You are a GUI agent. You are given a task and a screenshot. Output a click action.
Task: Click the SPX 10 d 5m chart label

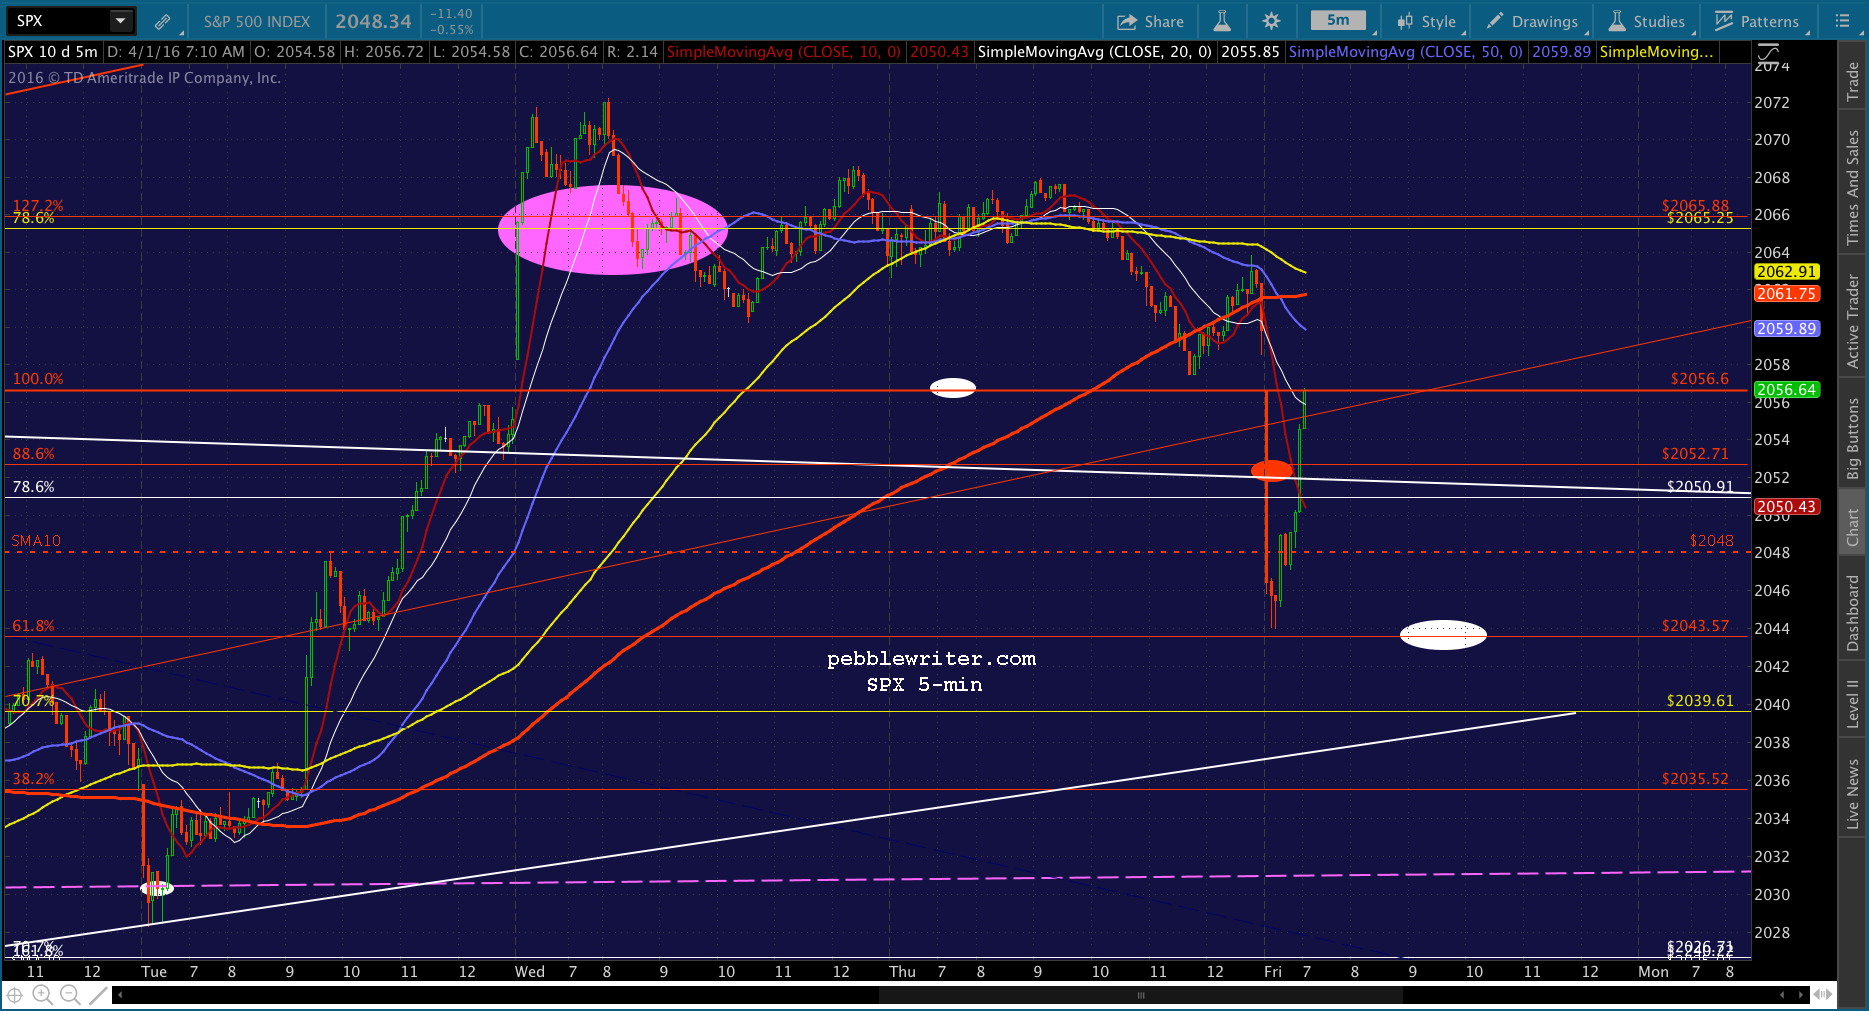(53, 52)
